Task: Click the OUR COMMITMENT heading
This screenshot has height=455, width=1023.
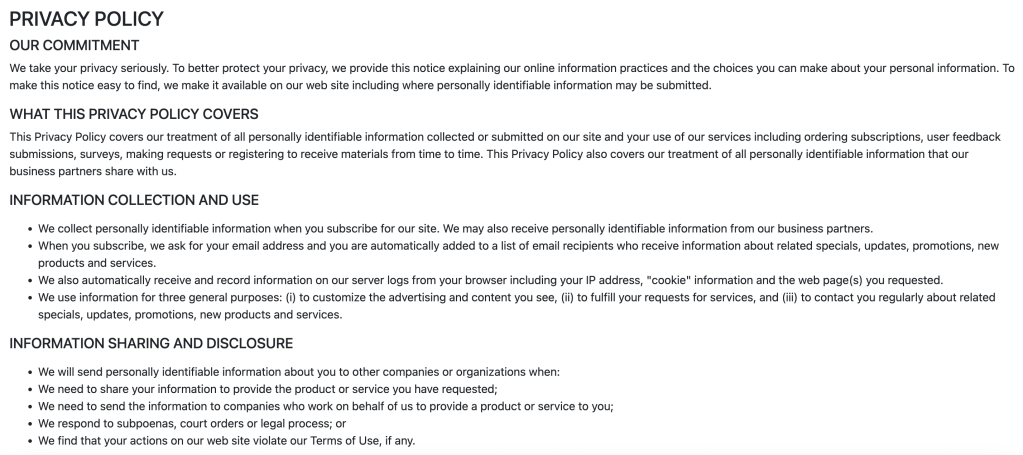Action: [x=74, y=45]
